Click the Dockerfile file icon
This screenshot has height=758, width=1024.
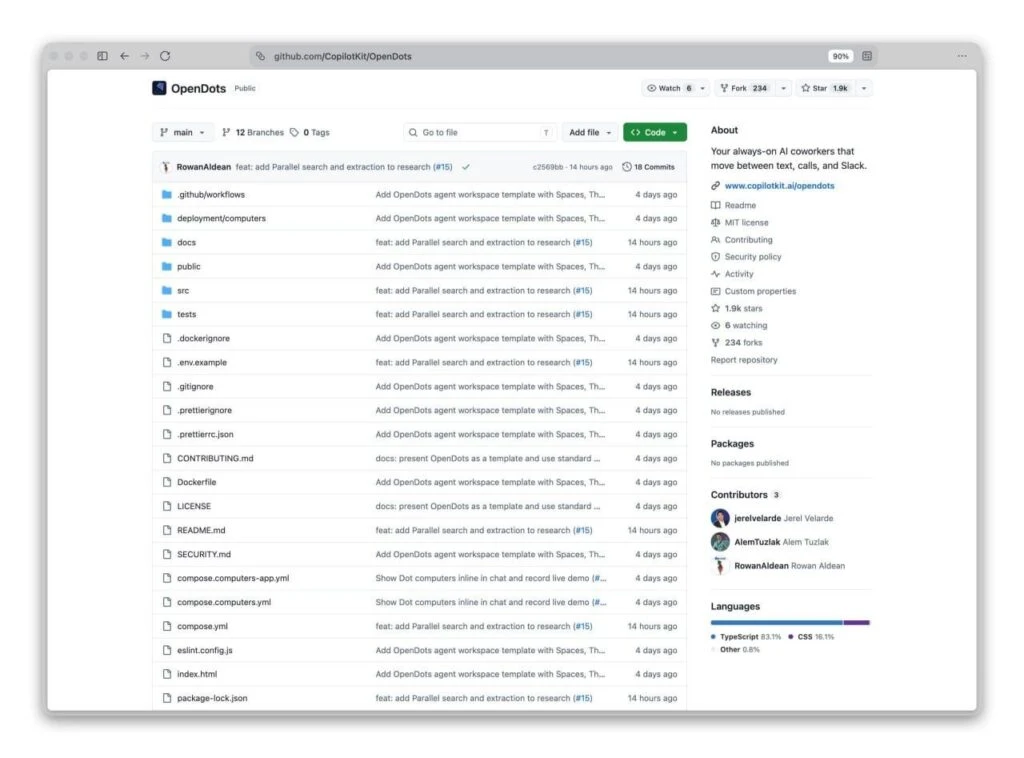(x=167, y=482)
